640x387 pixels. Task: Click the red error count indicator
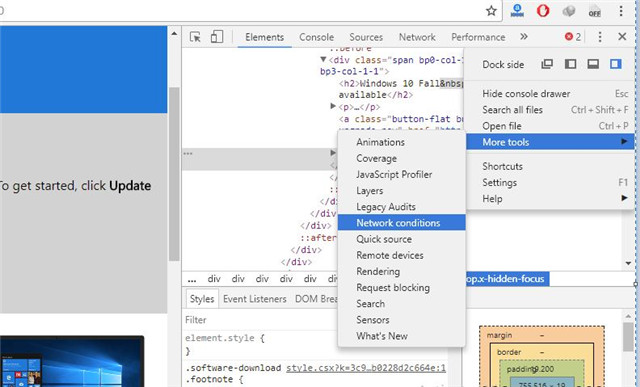click(573, 37)
